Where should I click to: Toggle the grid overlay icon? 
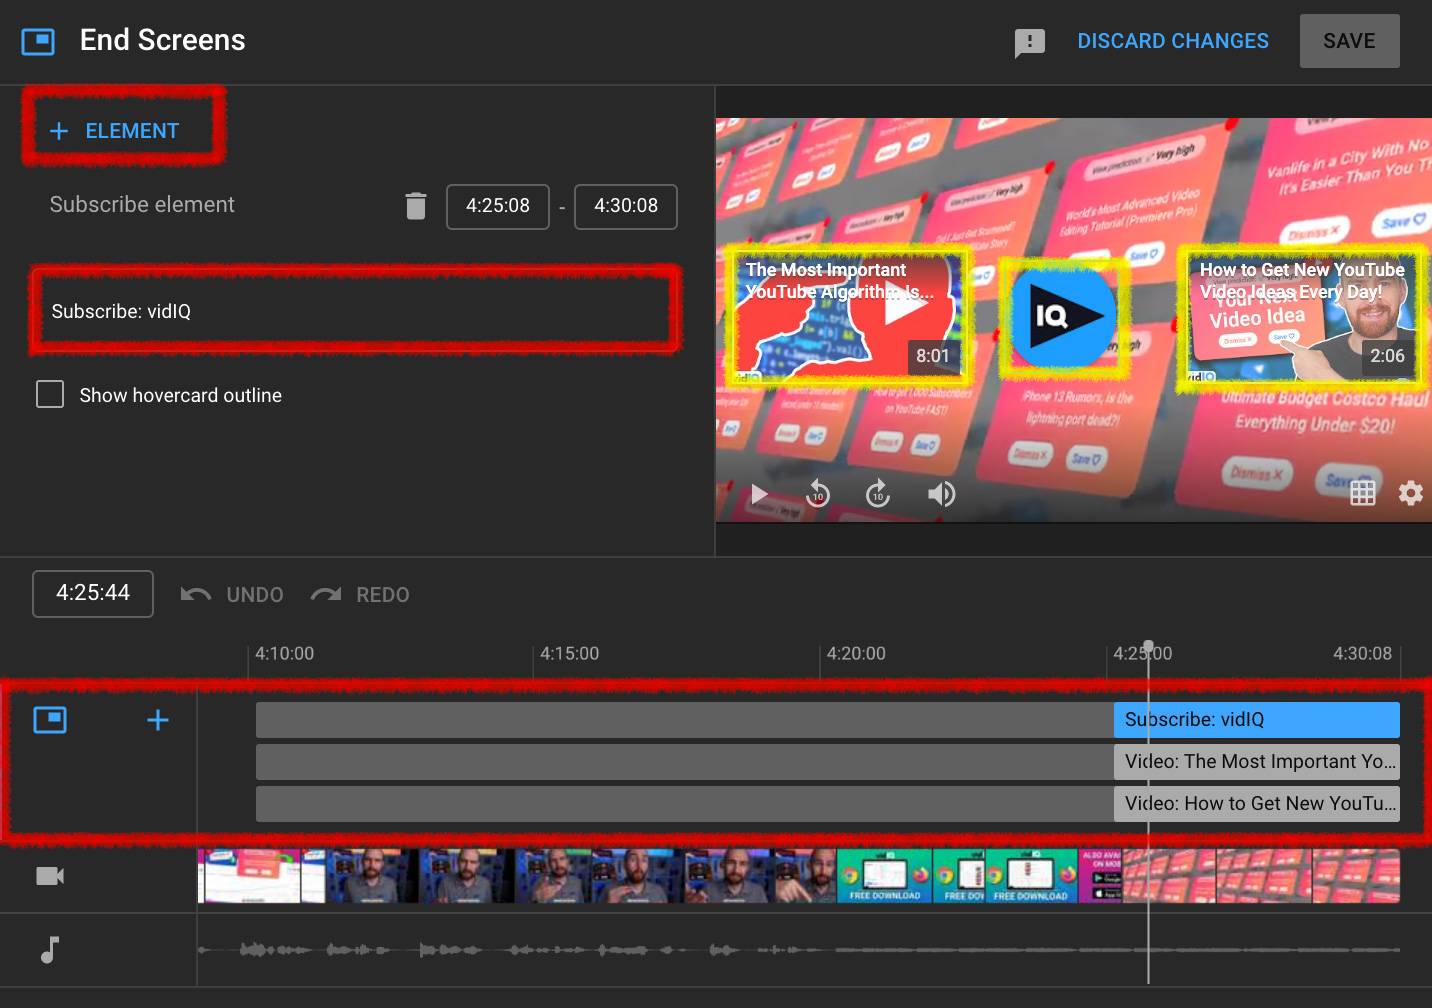[1363, 493]
